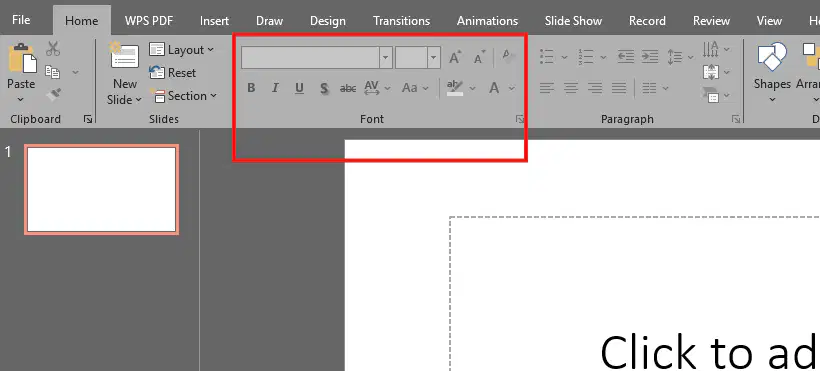Click Clear All Formatting icon
The image size is (820, 371).
[507, 56]
